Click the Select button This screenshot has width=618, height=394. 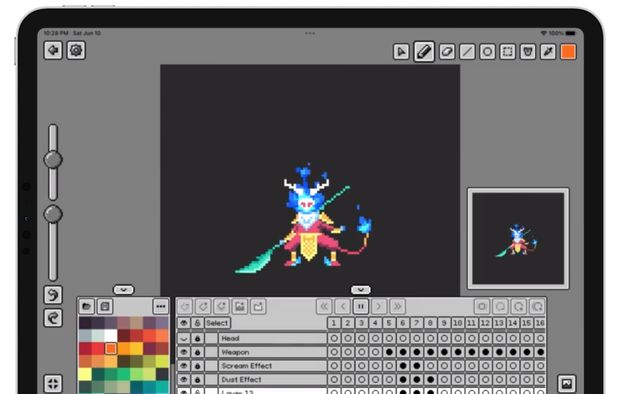pos(217,323)
